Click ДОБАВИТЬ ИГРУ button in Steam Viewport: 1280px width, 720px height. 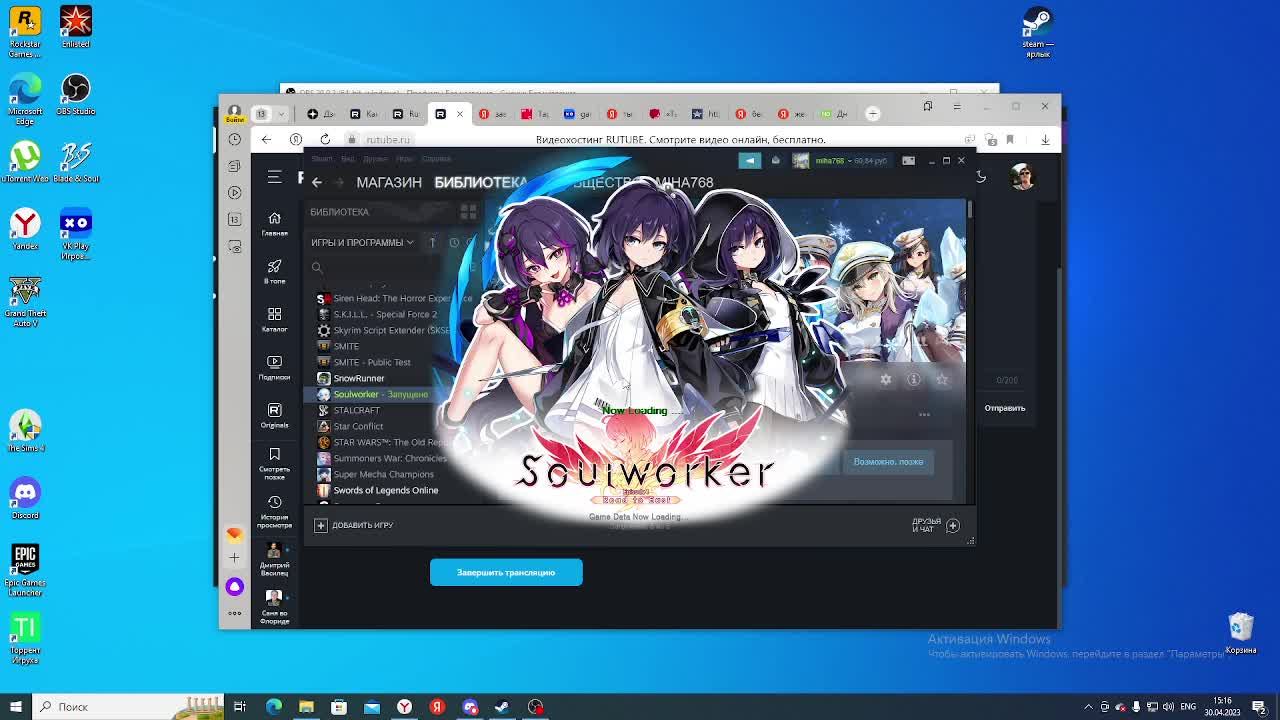click(x=354, y=525)
